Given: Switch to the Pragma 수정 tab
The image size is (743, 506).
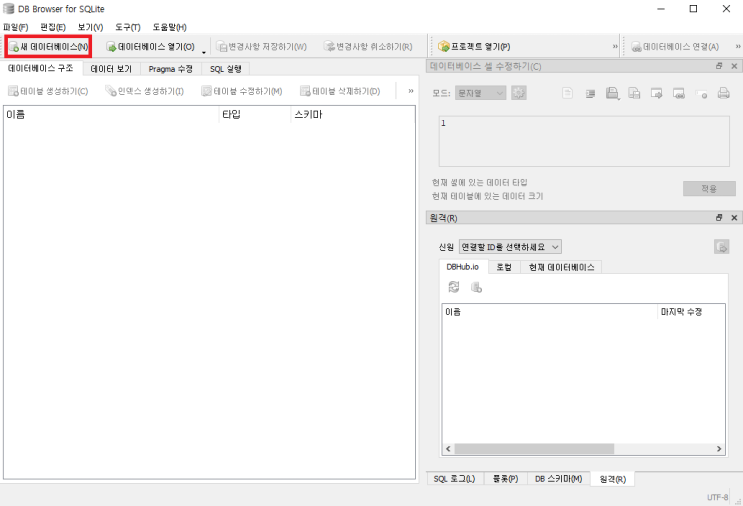Looking at the screenshot, I should 170,69.
